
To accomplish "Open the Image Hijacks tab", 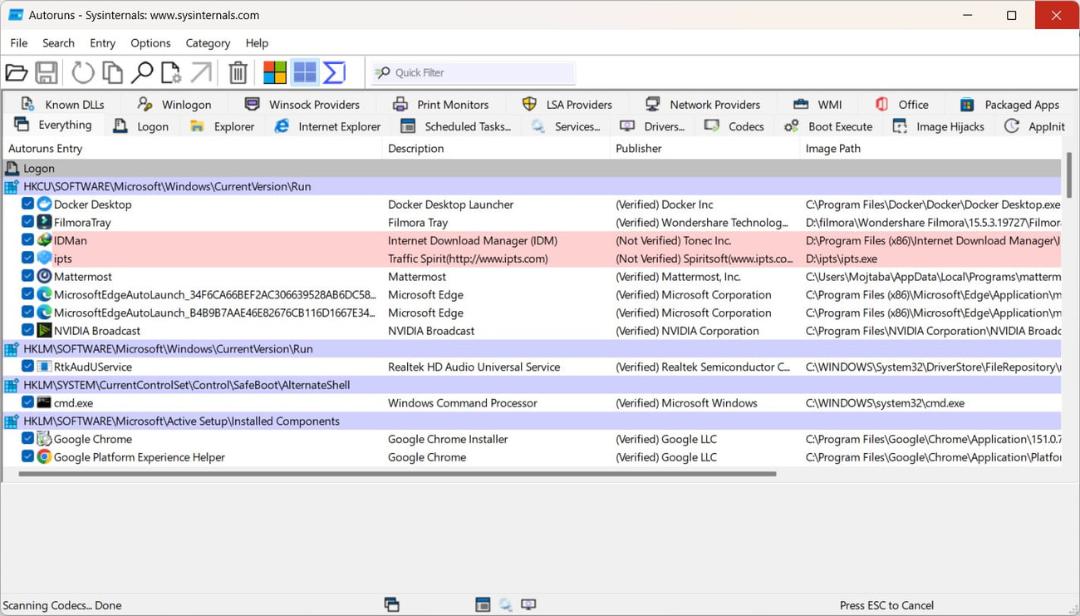I will [939, 126].
